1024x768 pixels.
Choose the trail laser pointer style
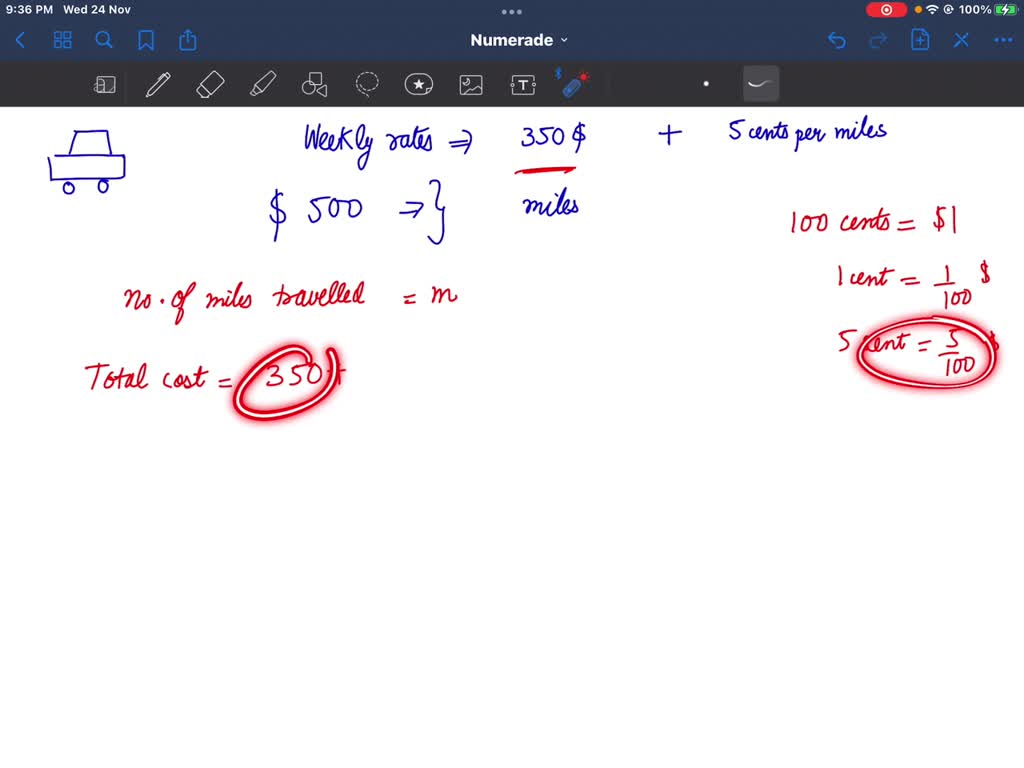761,84
